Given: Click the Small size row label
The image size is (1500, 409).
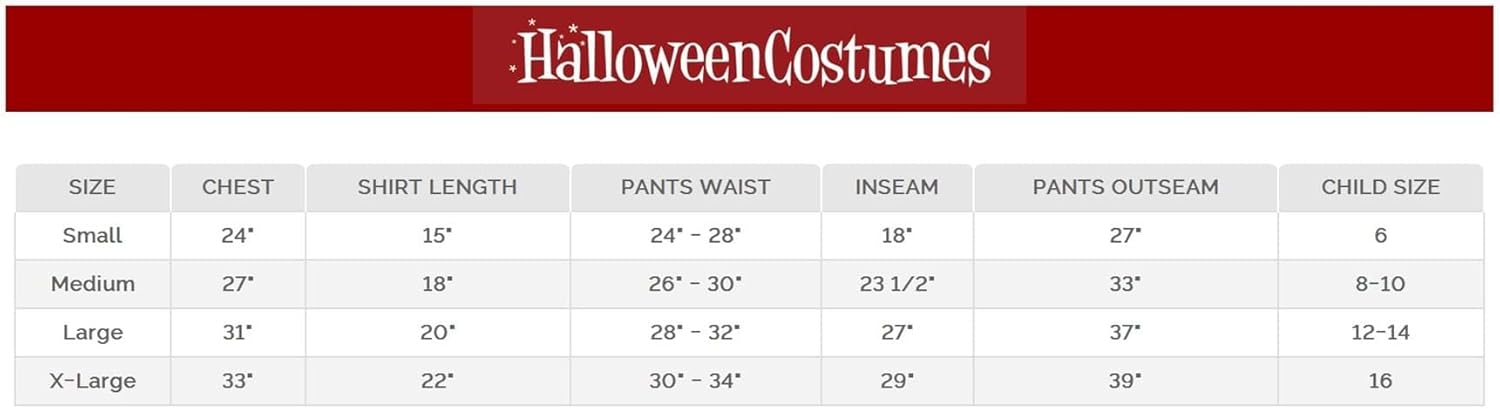Looking at the screenshot, I should [x=92, y=236].
